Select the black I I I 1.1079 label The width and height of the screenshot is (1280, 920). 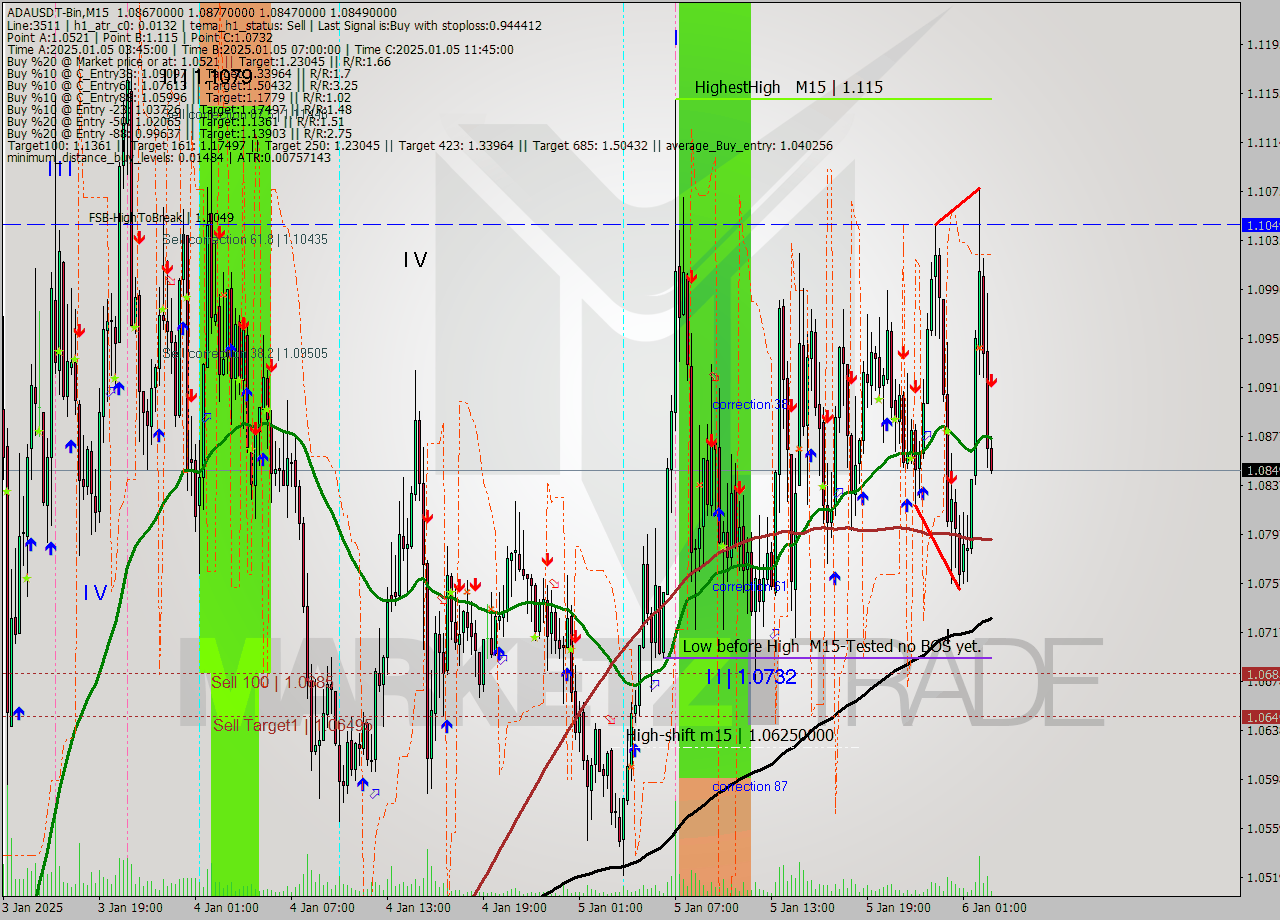207,77
